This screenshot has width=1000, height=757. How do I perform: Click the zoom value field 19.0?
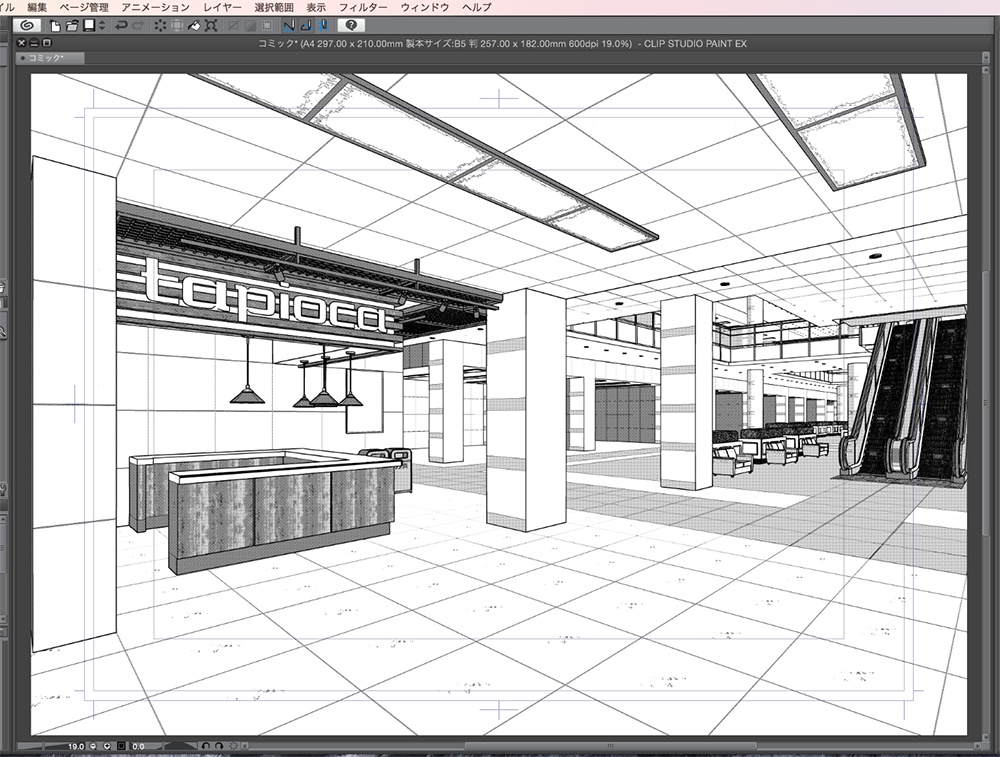pyautogui.click(x=76, y=746)
